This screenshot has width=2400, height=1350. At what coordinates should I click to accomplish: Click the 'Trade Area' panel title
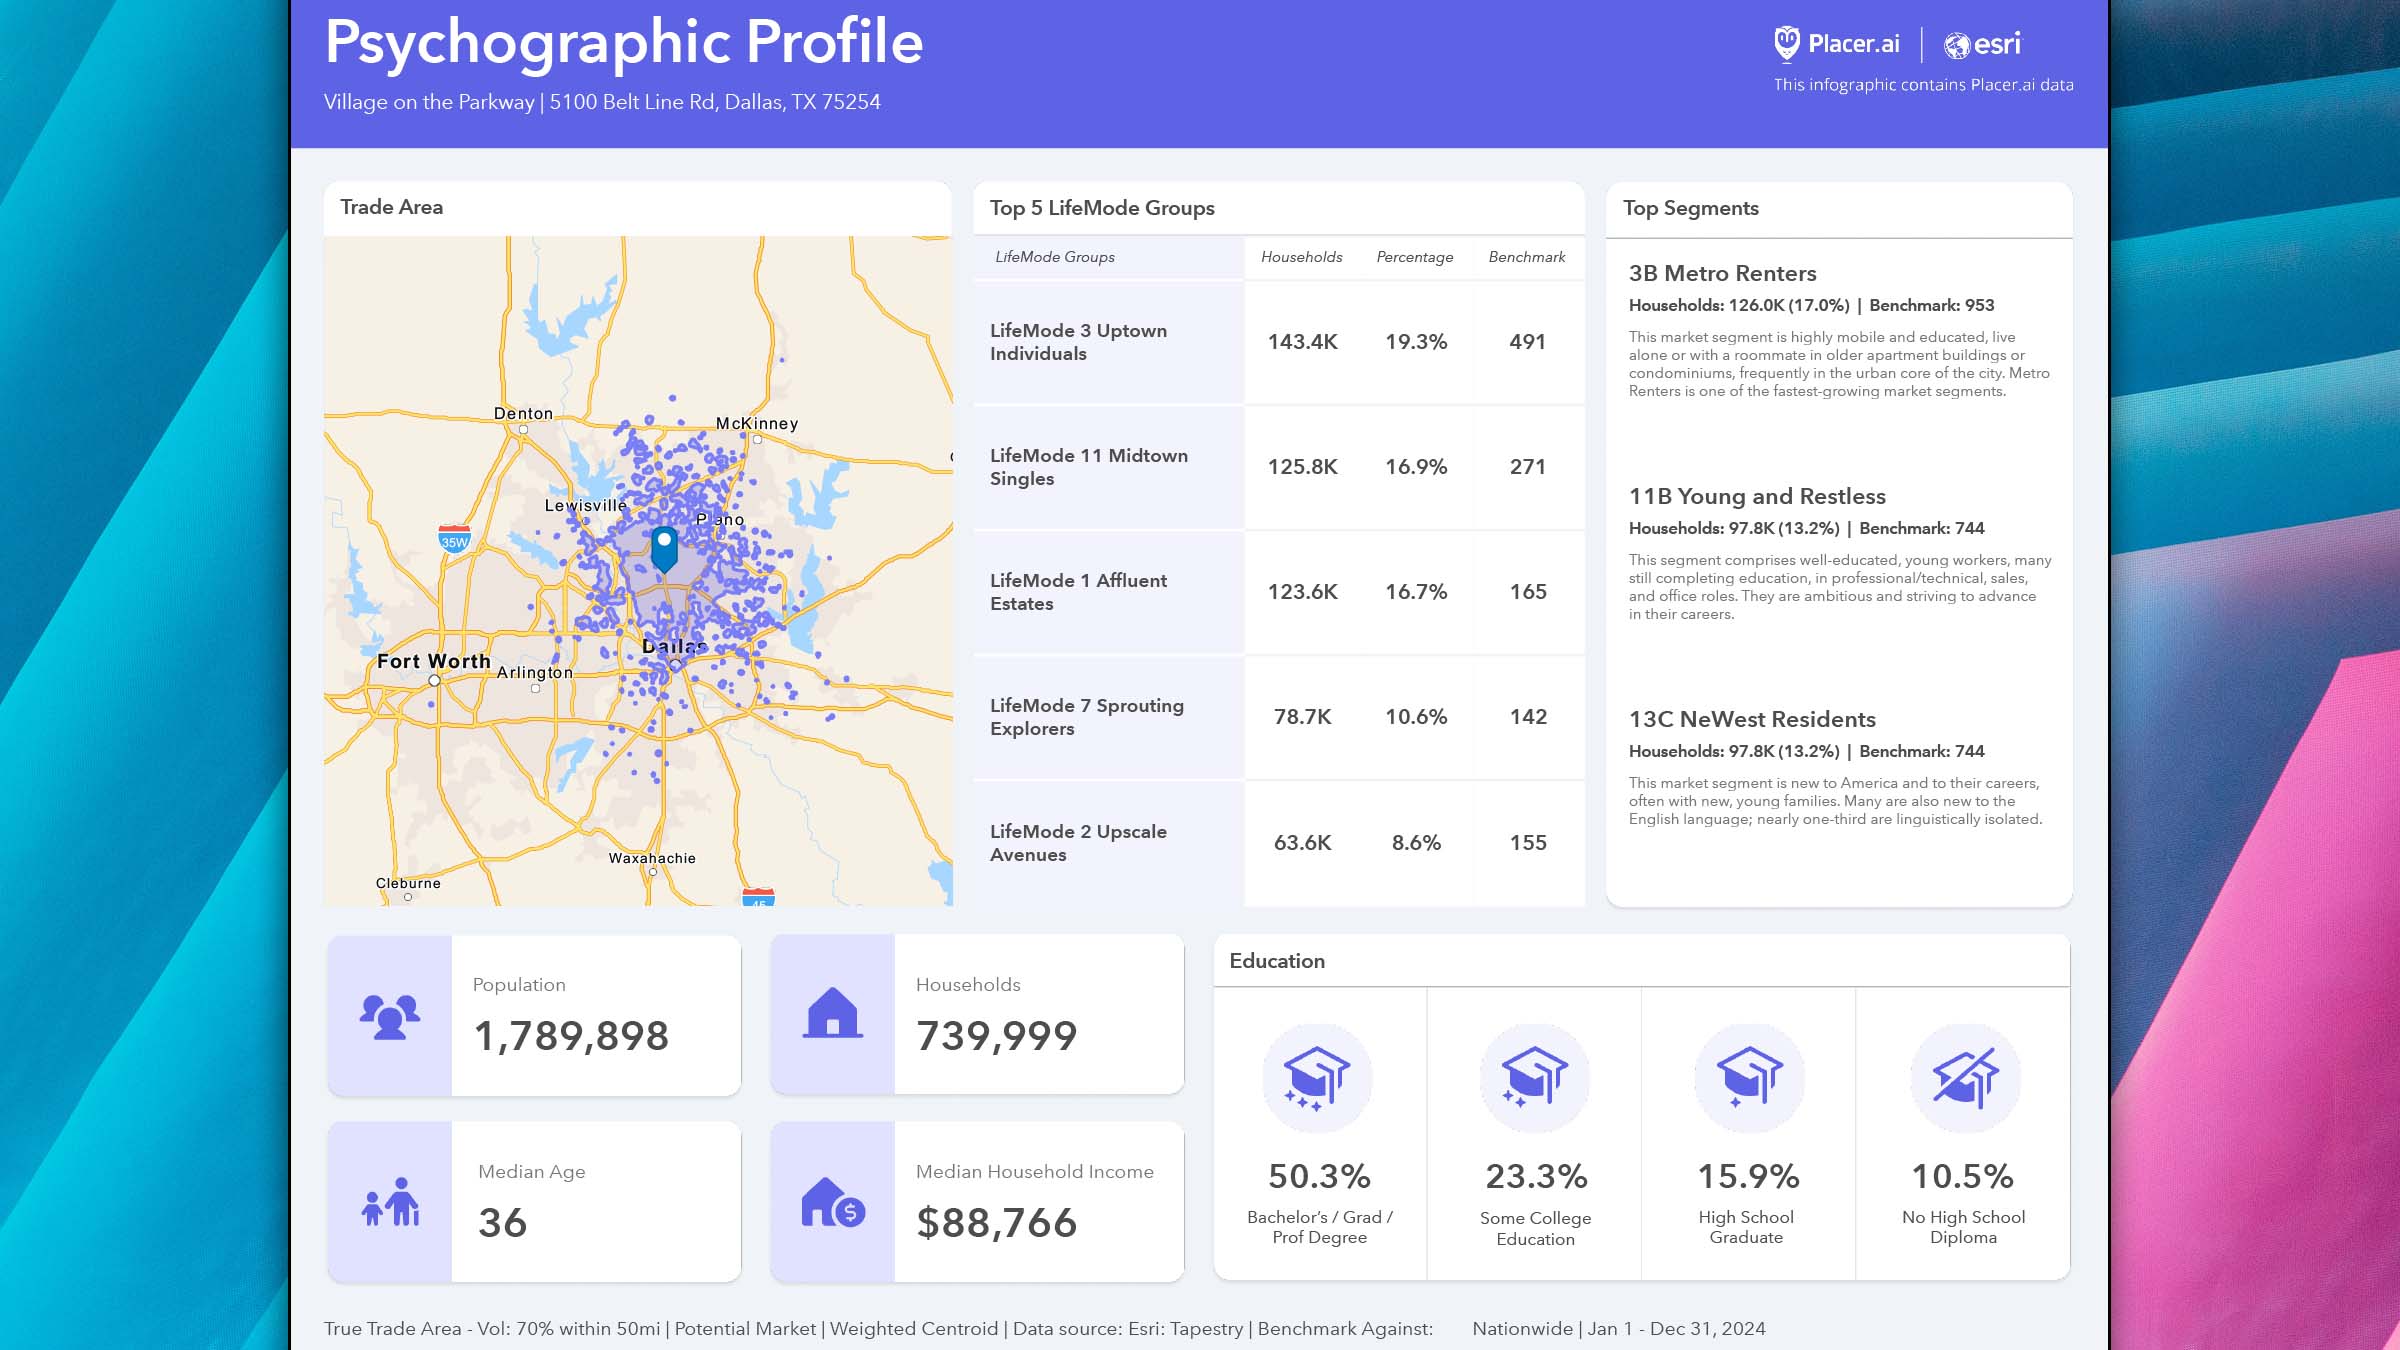tap(391, 207)
